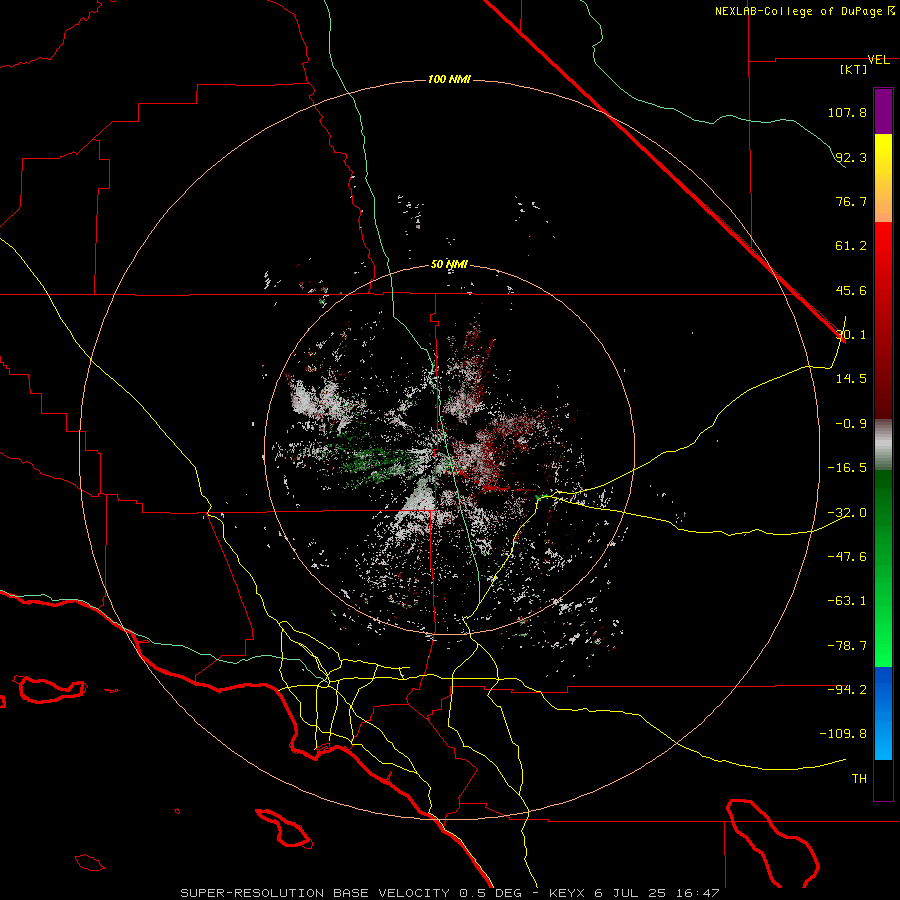Image resolution: width=900 pixels, height=900 pixels.
Task: Click the -94.2 legend value
Action: pos(847,690)
